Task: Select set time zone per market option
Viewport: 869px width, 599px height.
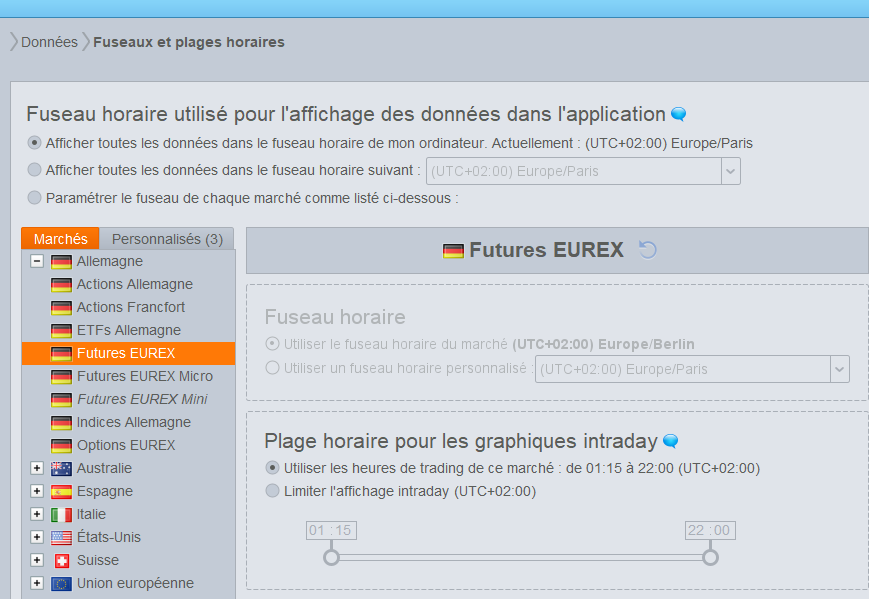Action: [x=34, y=197]
